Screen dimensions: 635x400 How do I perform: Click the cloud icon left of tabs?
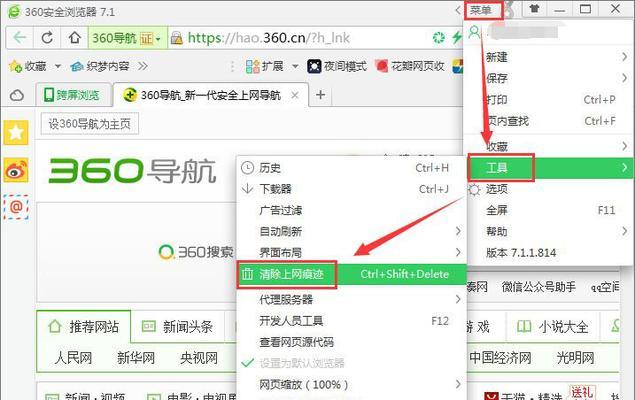[x=17, y=96]
